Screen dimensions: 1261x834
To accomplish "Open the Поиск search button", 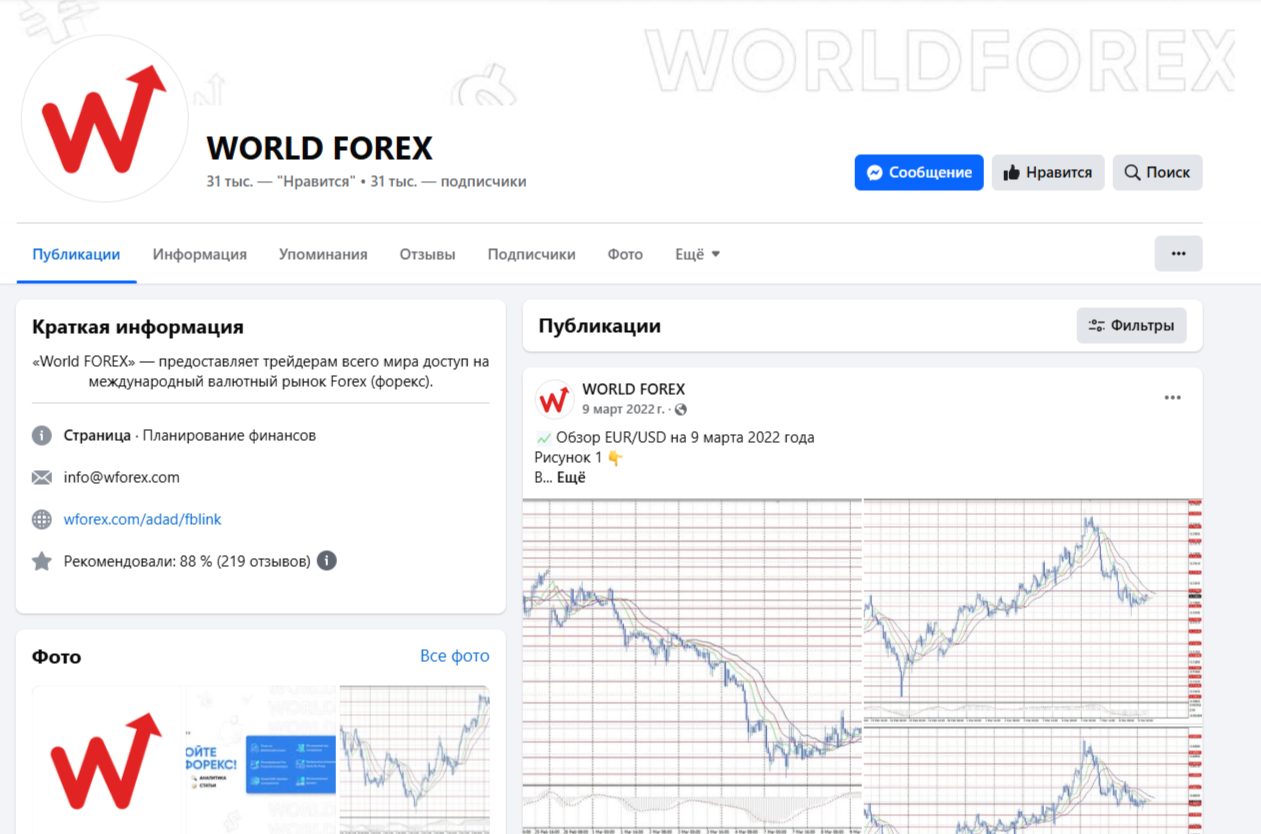I will (1157, 172).
